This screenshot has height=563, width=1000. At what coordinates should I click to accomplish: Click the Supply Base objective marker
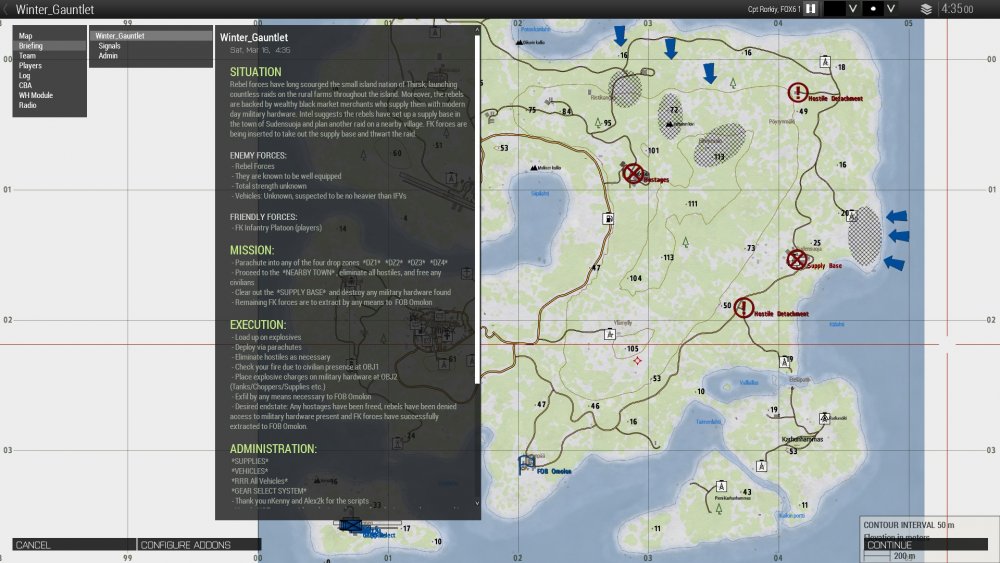coord(797,260)
